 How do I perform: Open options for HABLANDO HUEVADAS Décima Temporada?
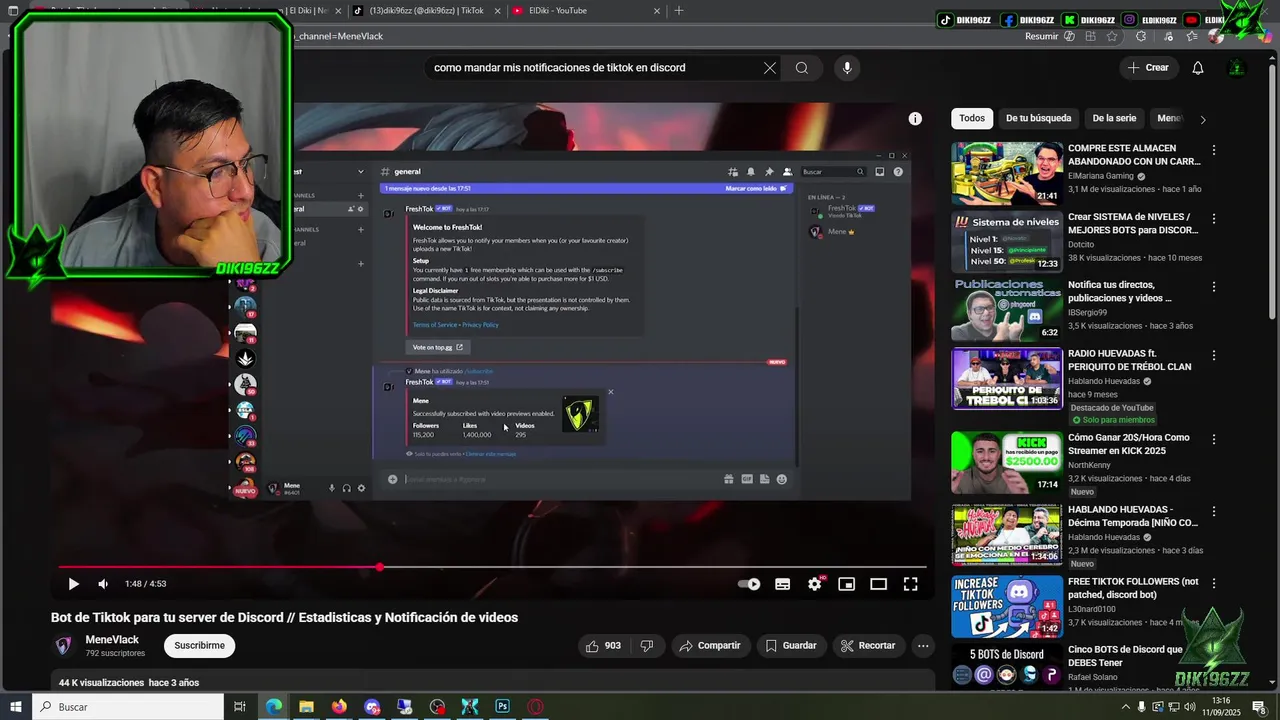point(1214,511)
